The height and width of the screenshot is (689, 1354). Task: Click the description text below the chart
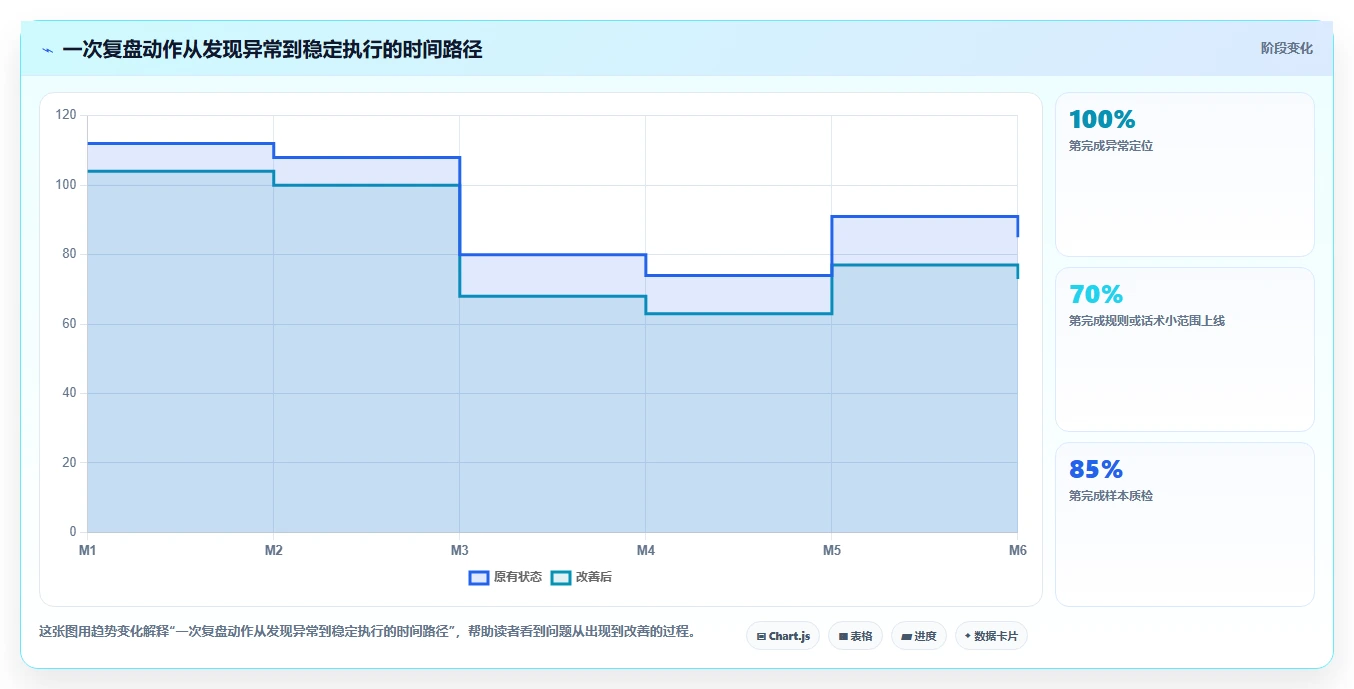(x=367, y=632)
